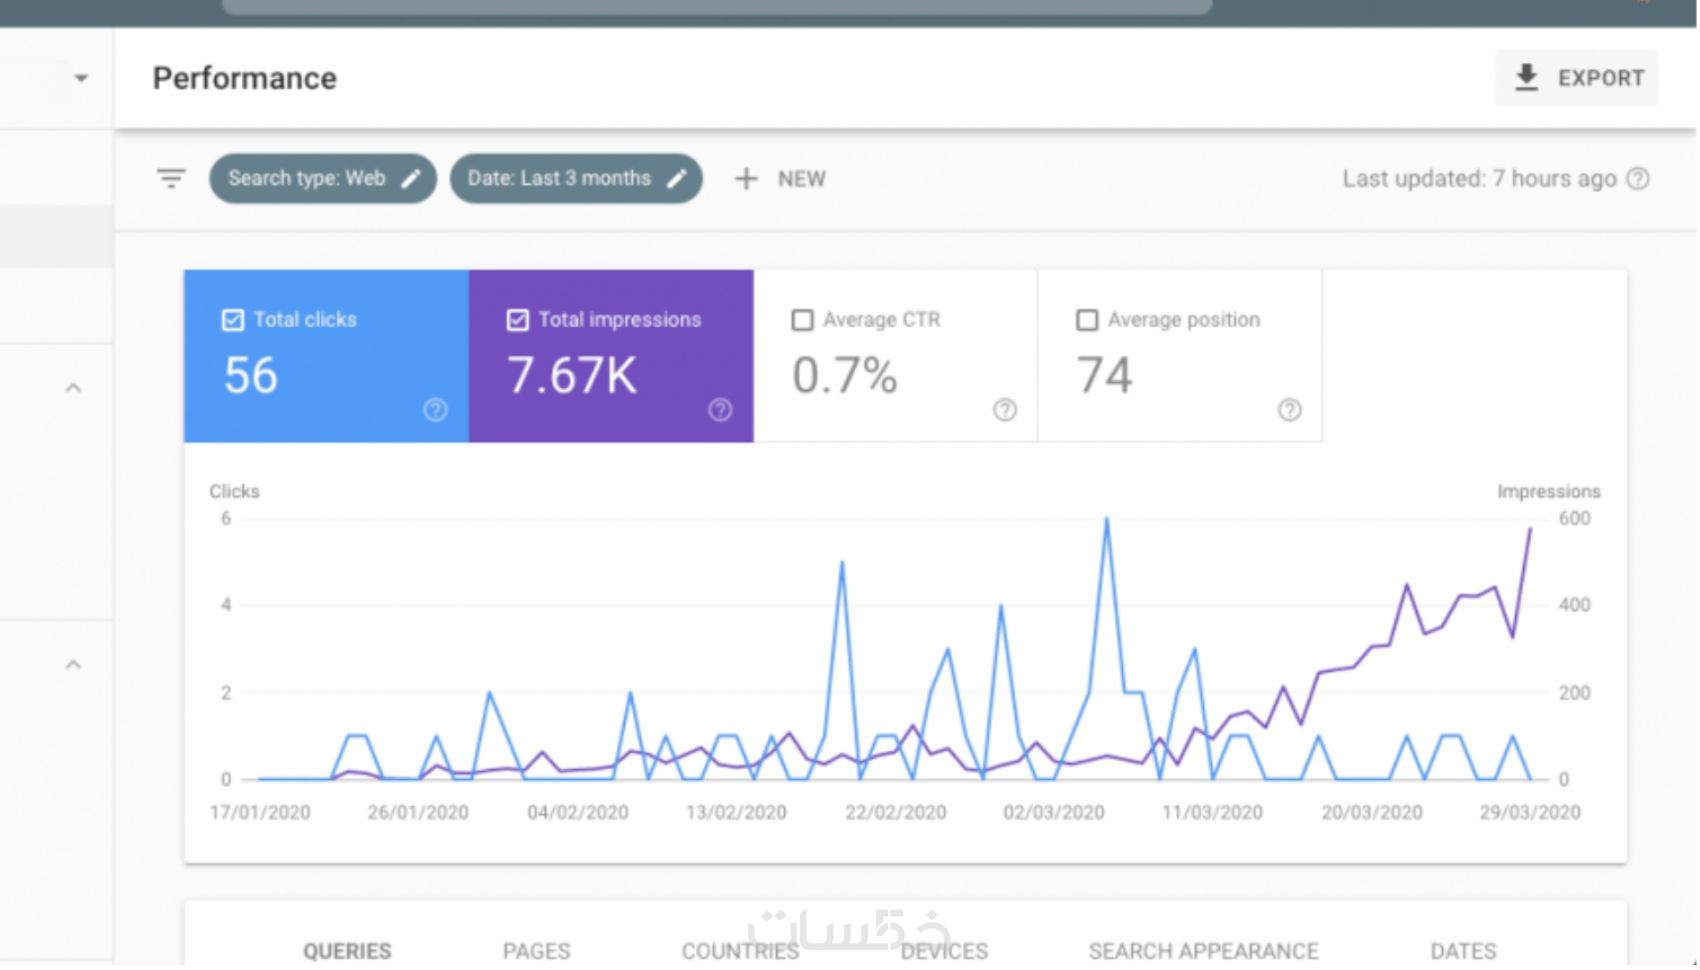The width and height of the screenshot is (1700, 970).
Task: Open help icon on Total impressions card
Action: pos(720,410)
